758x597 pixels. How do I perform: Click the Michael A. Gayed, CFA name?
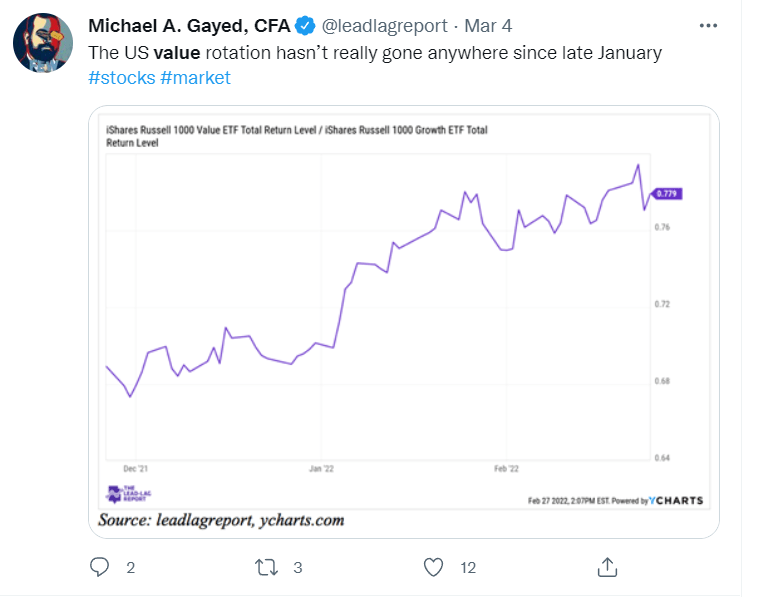[x=189, y=26]
